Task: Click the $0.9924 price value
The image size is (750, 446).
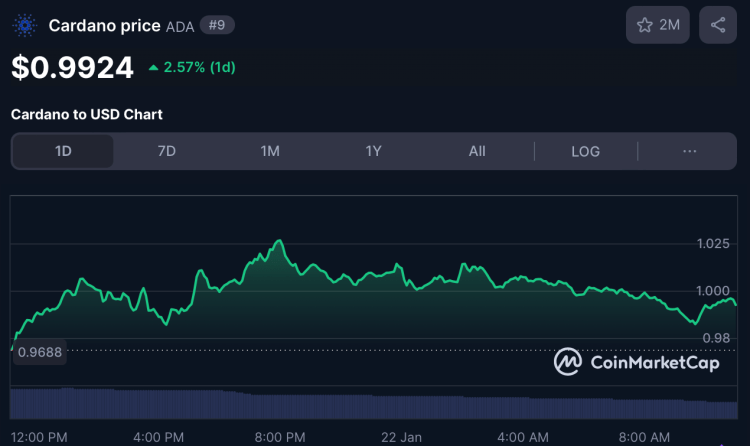Action: pos(72,67)
